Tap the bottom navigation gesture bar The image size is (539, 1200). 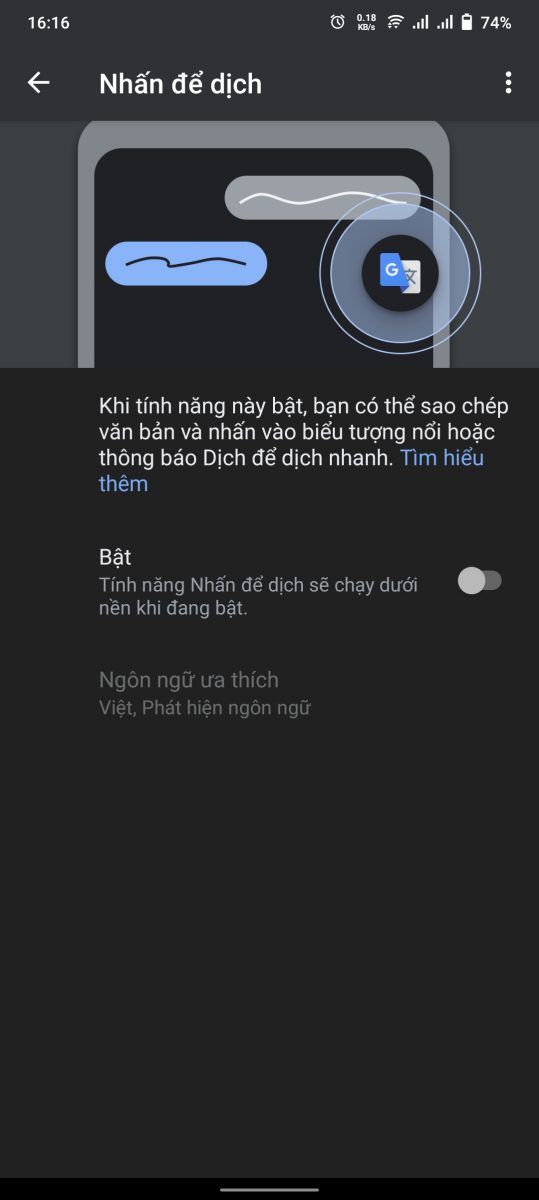(x=269, y=1187)
